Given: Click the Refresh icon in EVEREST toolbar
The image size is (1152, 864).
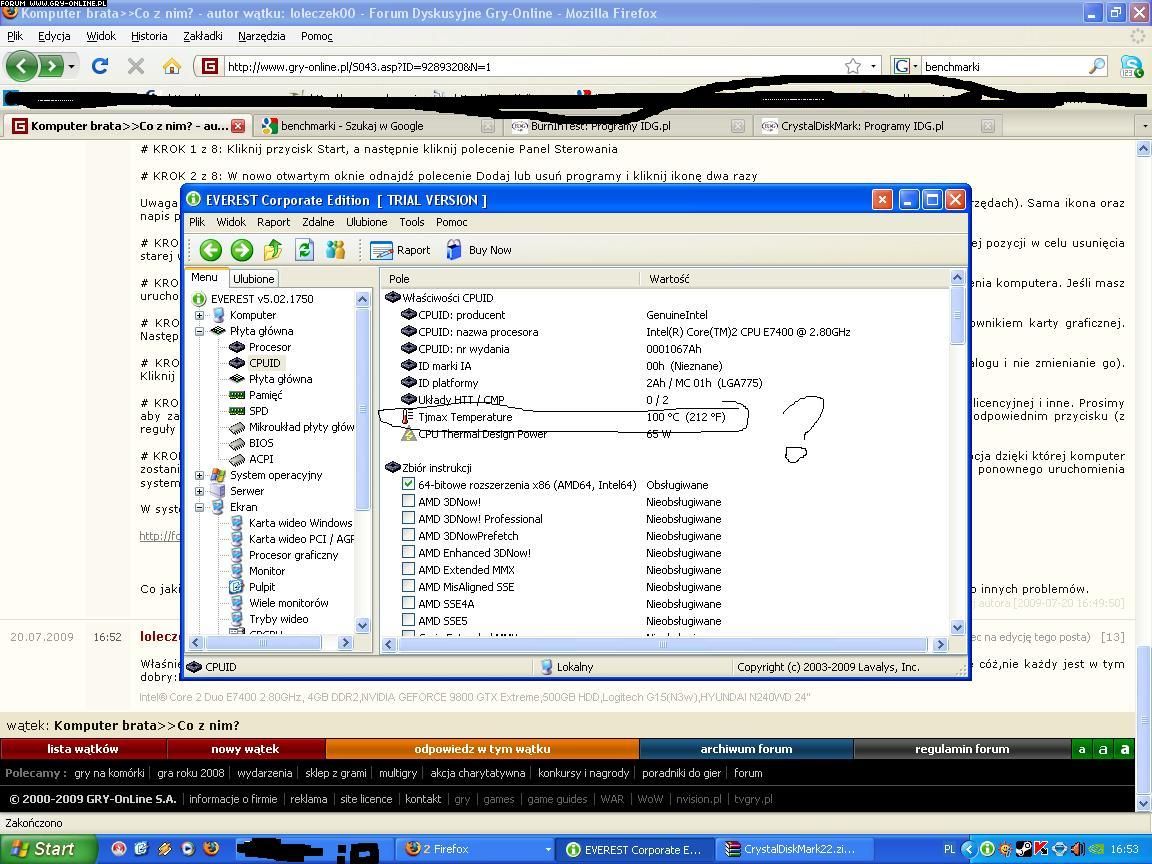Looking at the screenshot, I should pyautogui.click(x=304, y=250).
